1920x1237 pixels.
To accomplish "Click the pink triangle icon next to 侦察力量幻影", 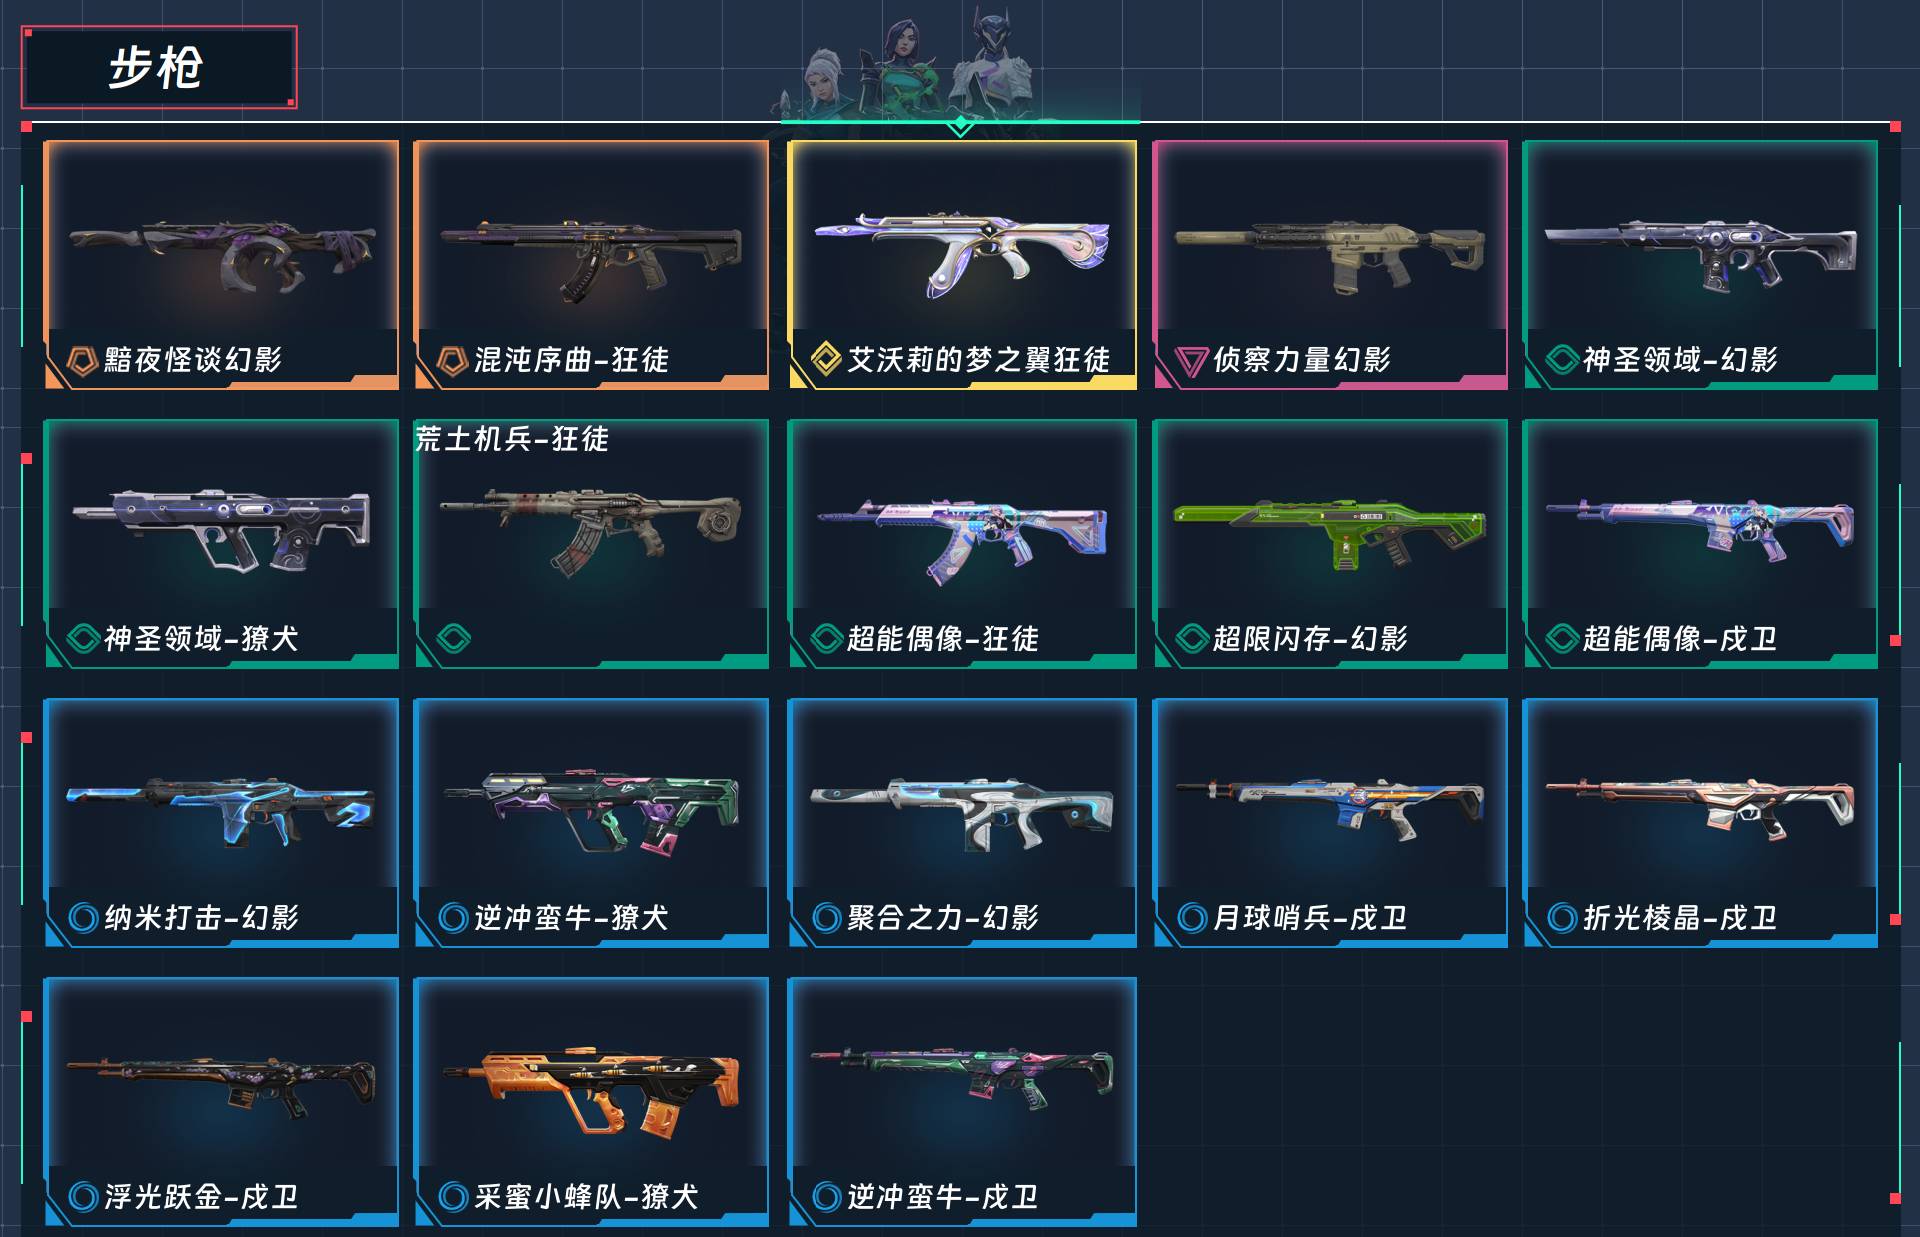I will (x=1191, y=361).
